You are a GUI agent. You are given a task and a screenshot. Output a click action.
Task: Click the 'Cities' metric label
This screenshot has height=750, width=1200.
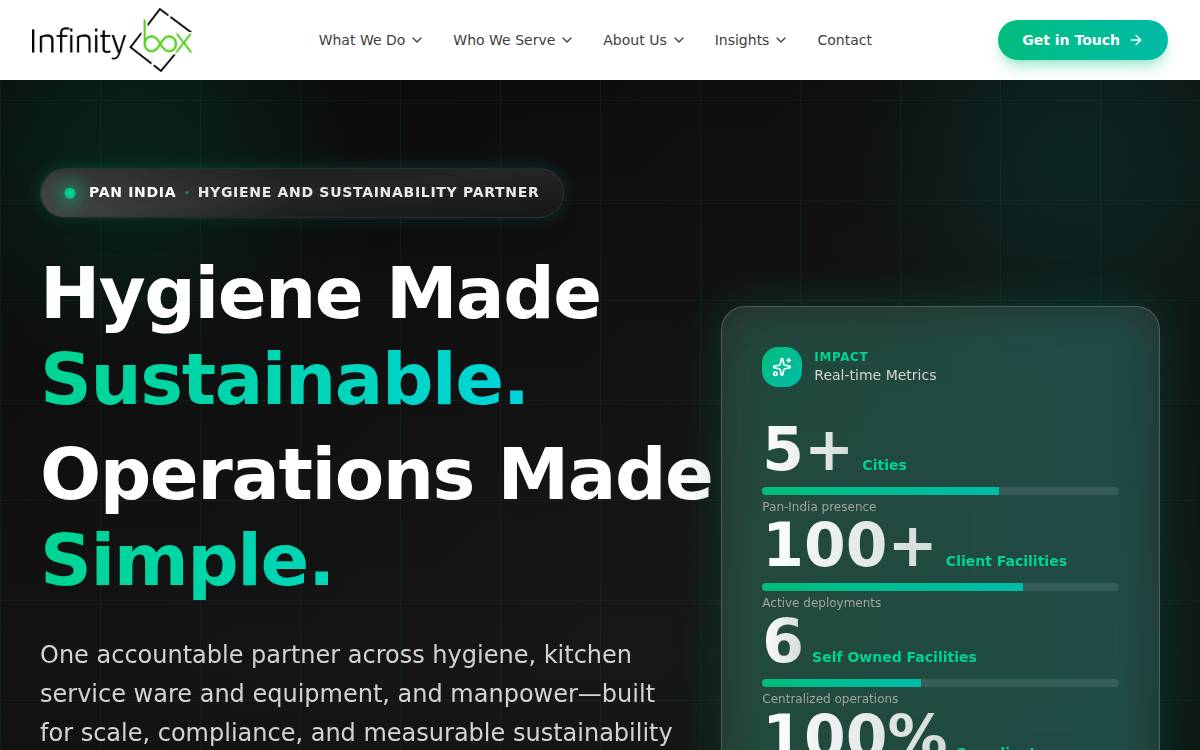tap(884, 465)
